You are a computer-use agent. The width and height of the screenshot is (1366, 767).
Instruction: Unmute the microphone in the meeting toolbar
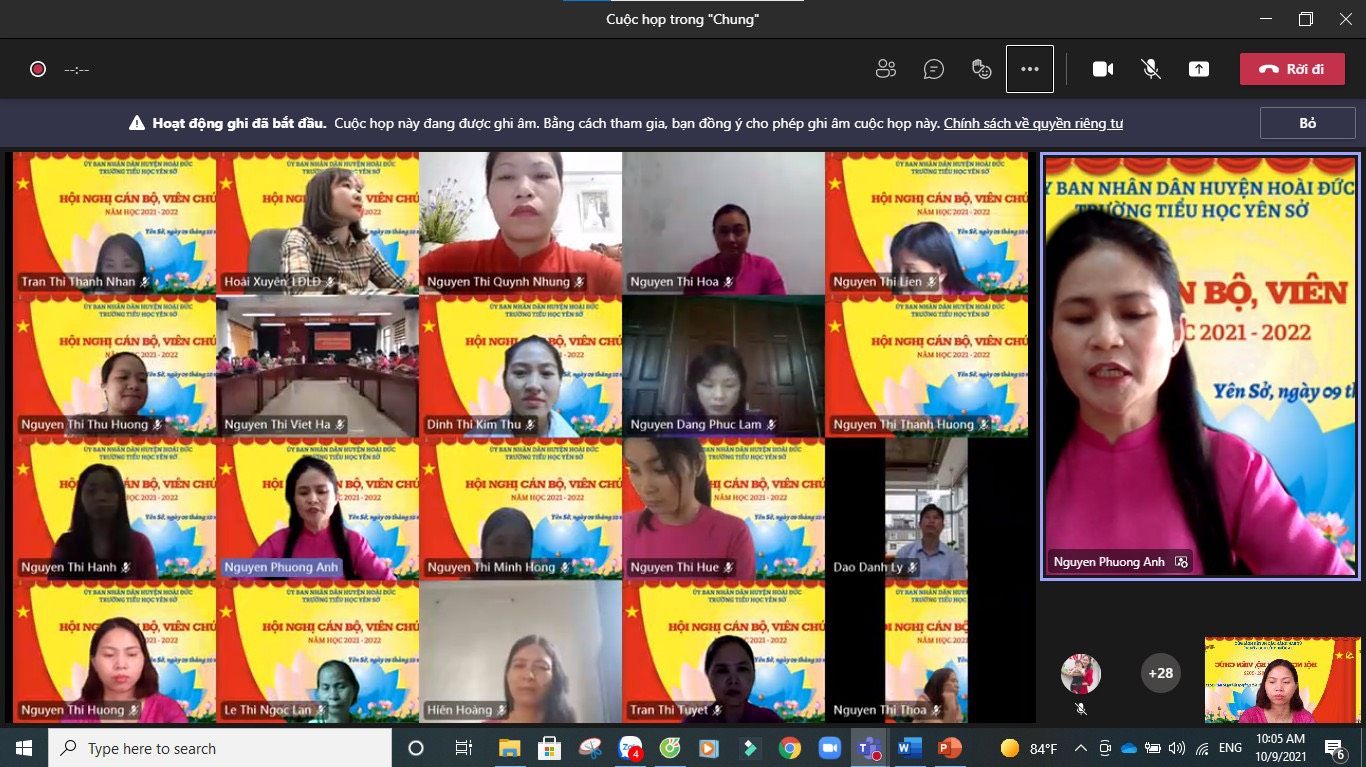click(1151, 69)
